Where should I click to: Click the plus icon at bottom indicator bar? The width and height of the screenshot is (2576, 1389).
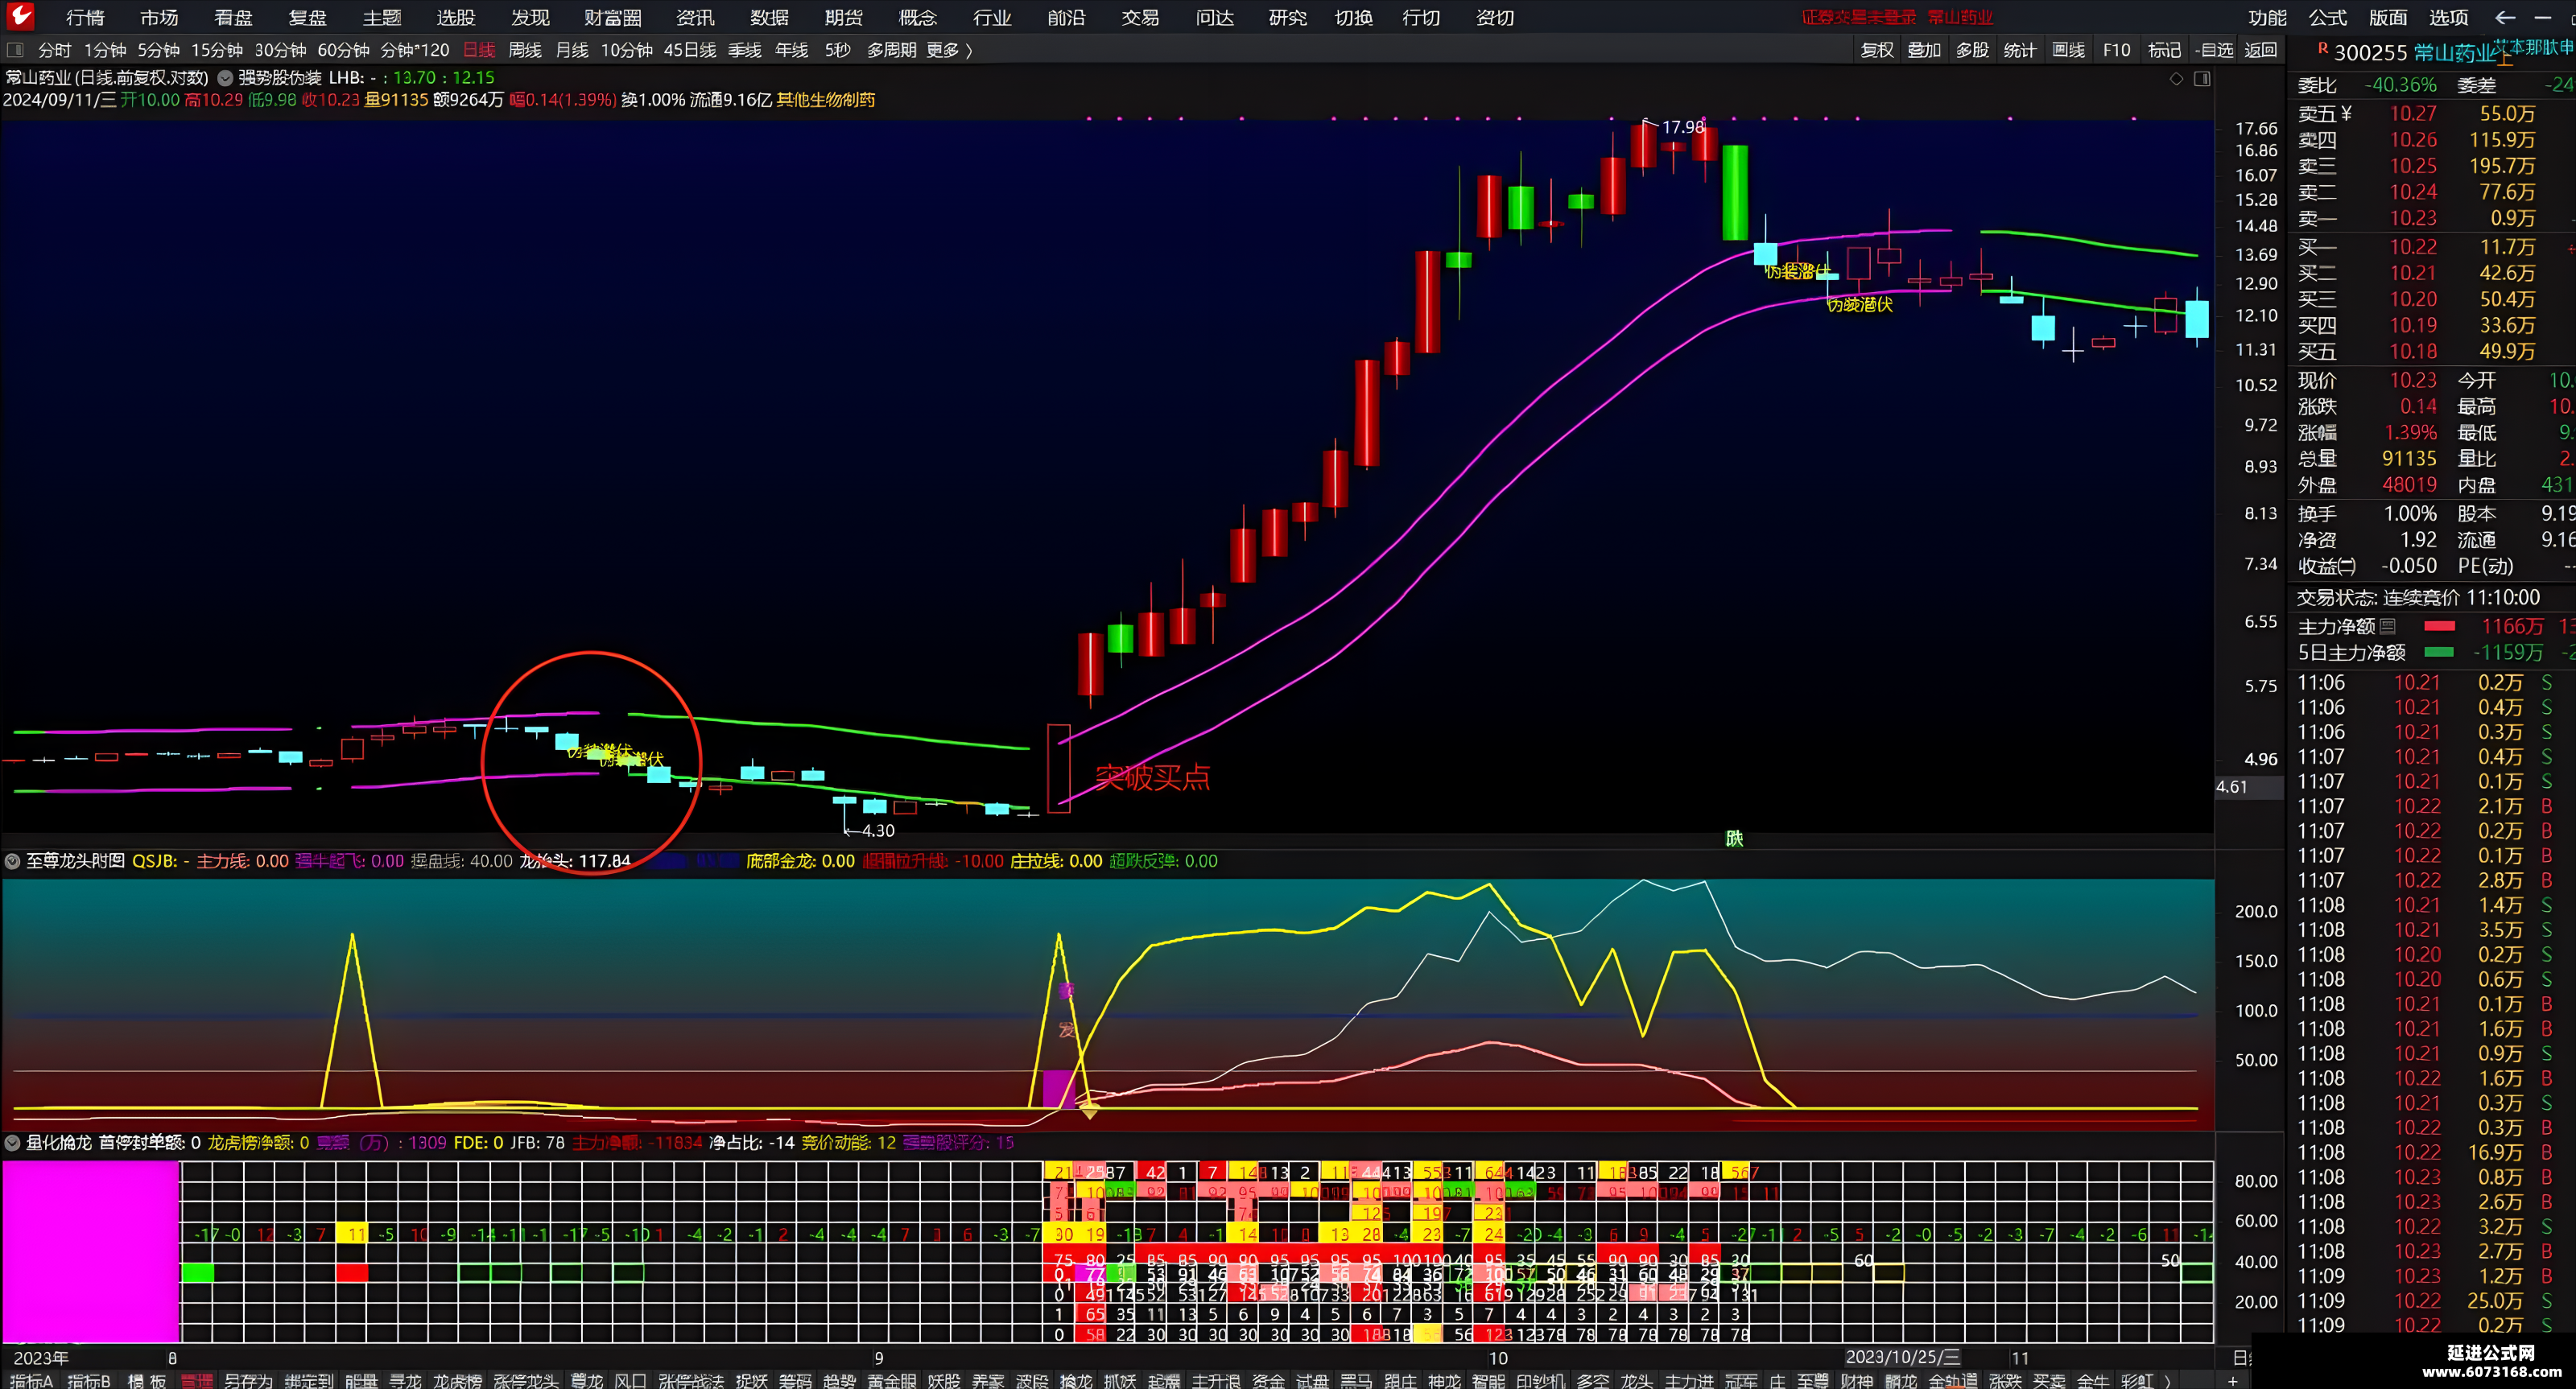coord(2233,1381)
